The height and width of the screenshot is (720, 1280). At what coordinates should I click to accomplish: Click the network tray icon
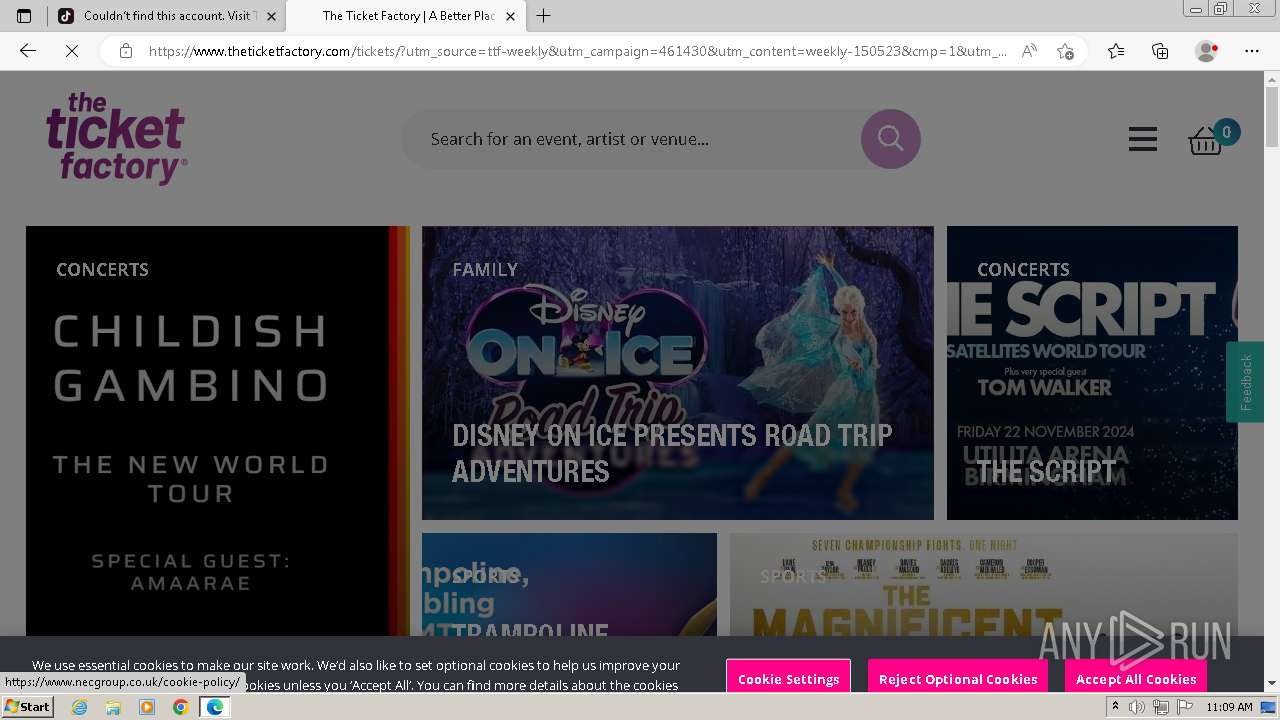1161,707
